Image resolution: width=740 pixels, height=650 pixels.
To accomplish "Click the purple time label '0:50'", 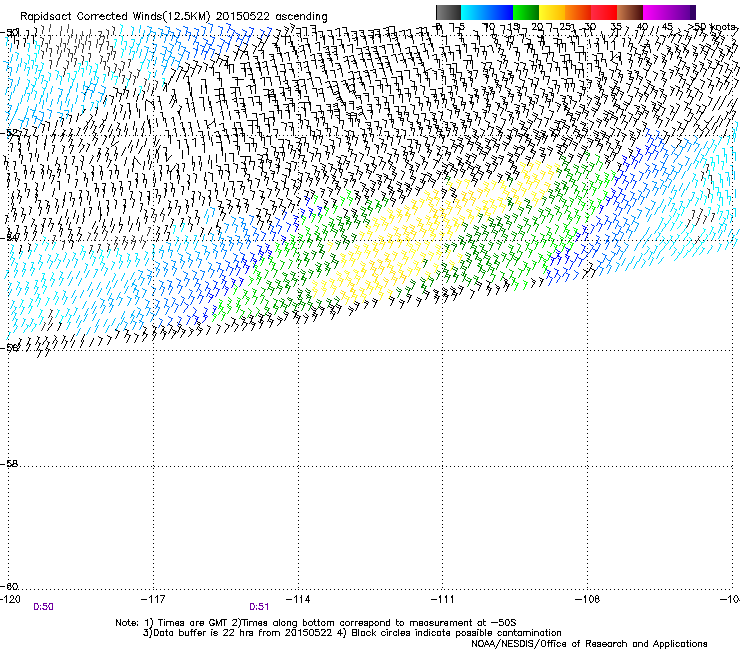I will click(43, 607).
